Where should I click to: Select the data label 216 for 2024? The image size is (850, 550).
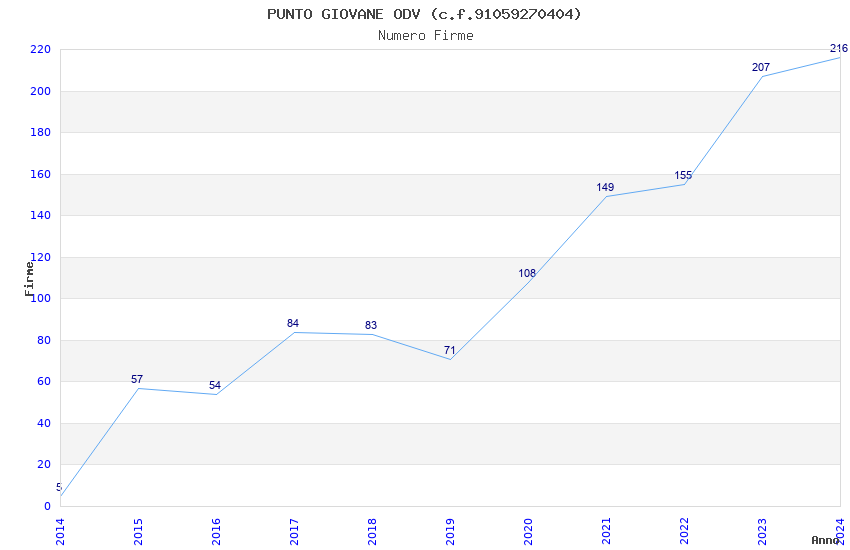(x=839, y=48)
